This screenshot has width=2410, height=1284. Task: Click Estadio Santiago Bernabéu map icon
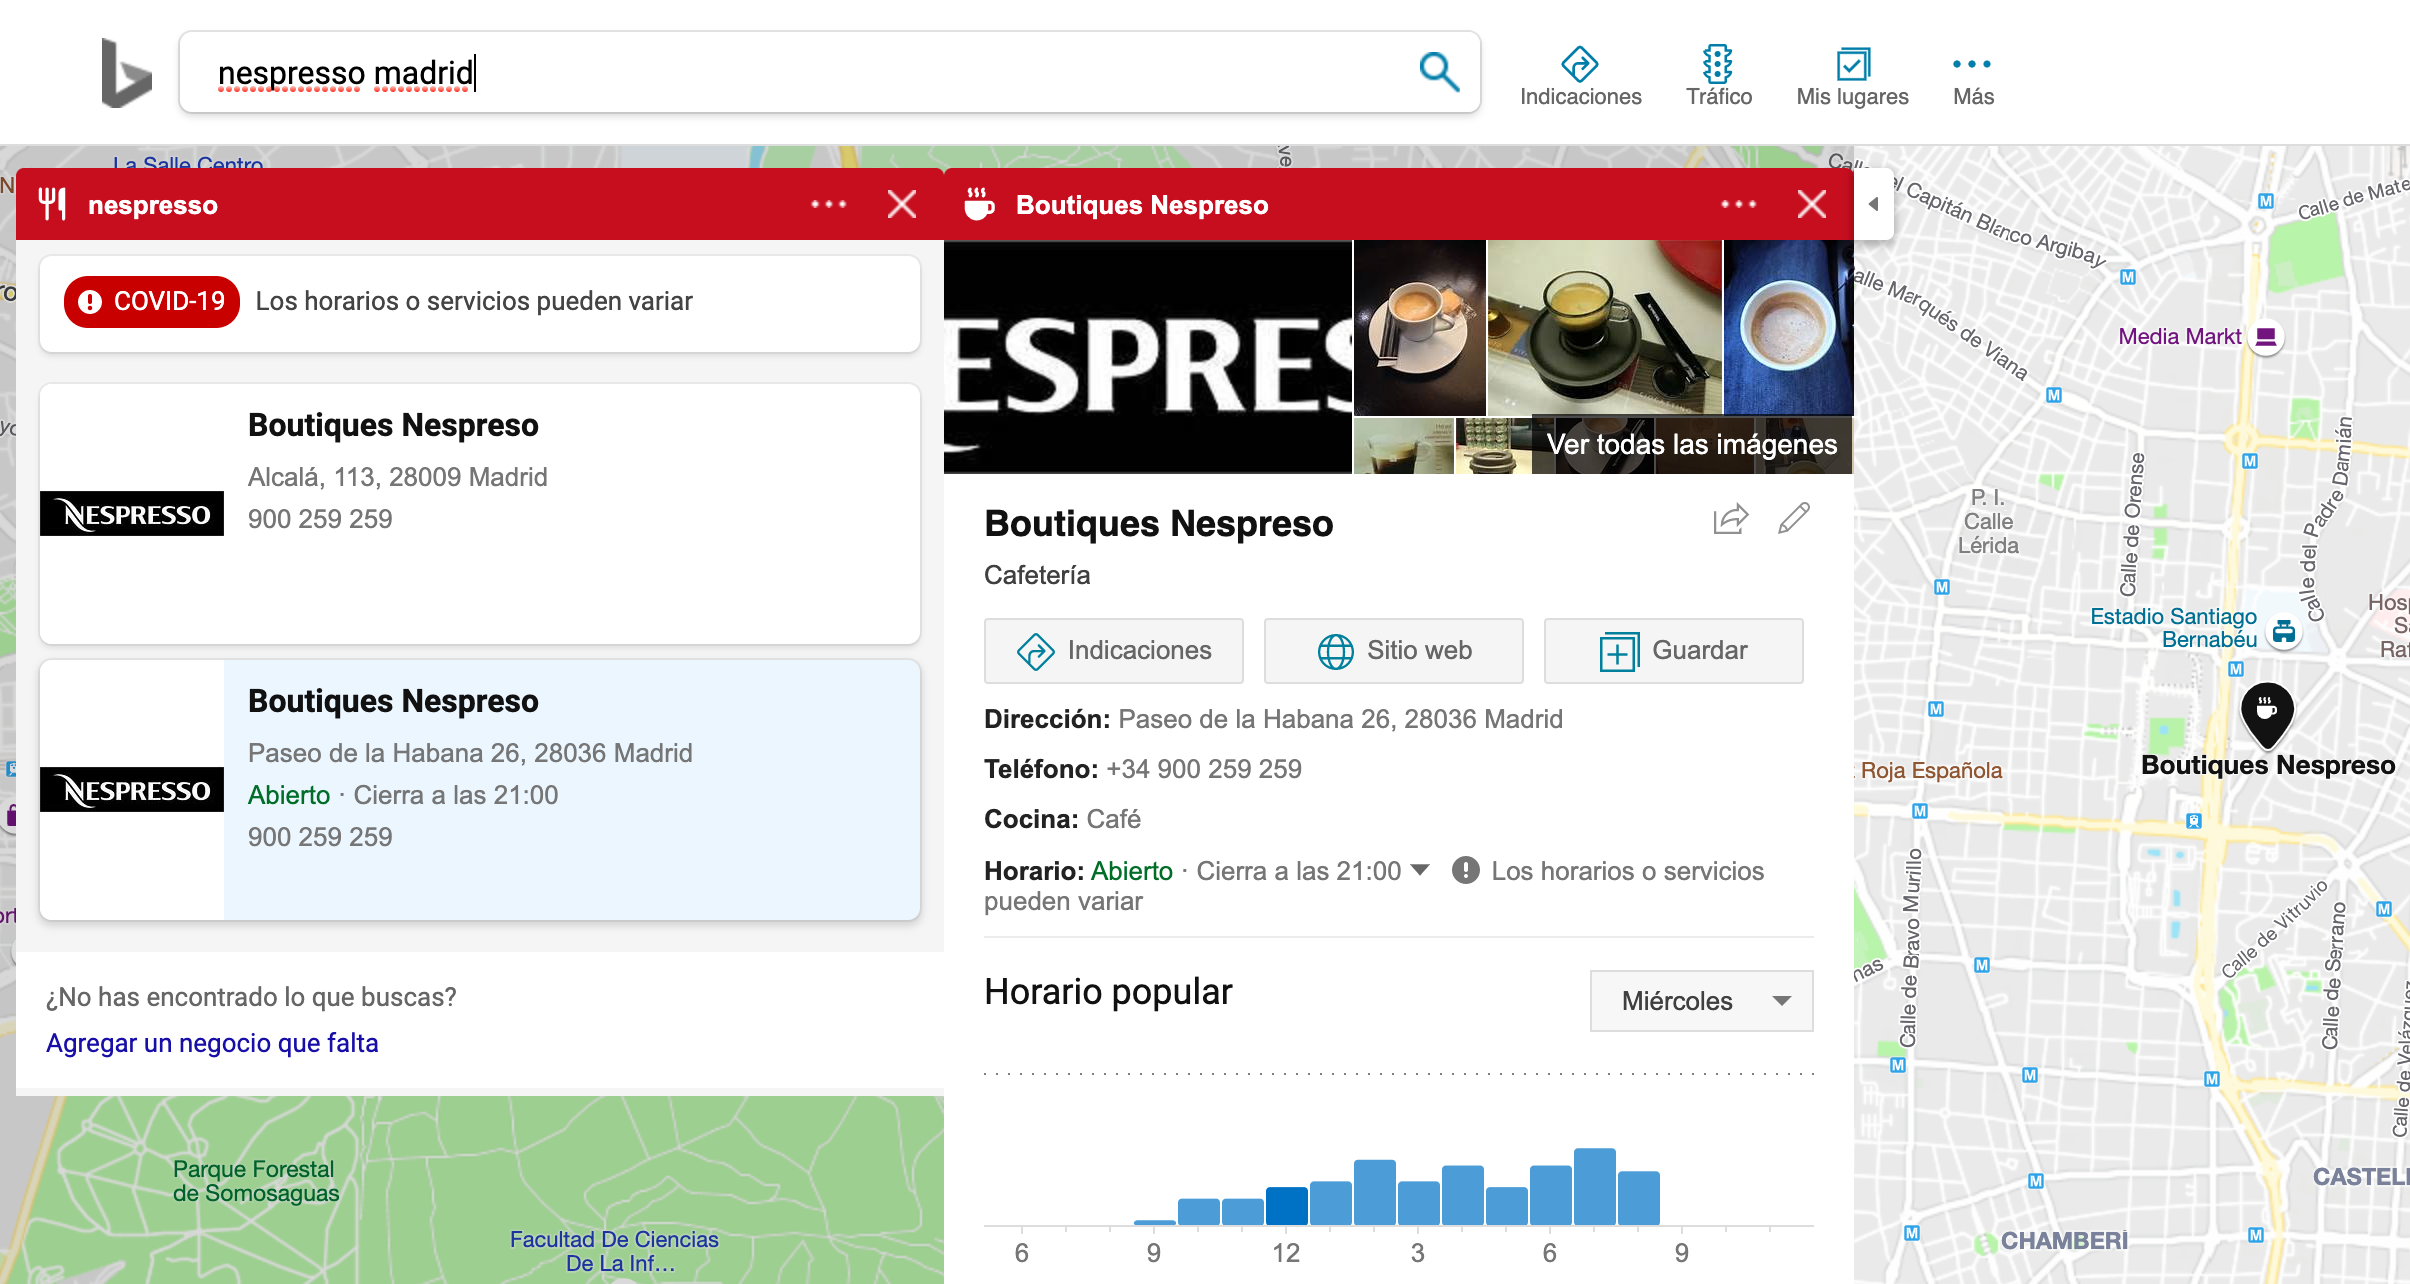point(2284,630)
